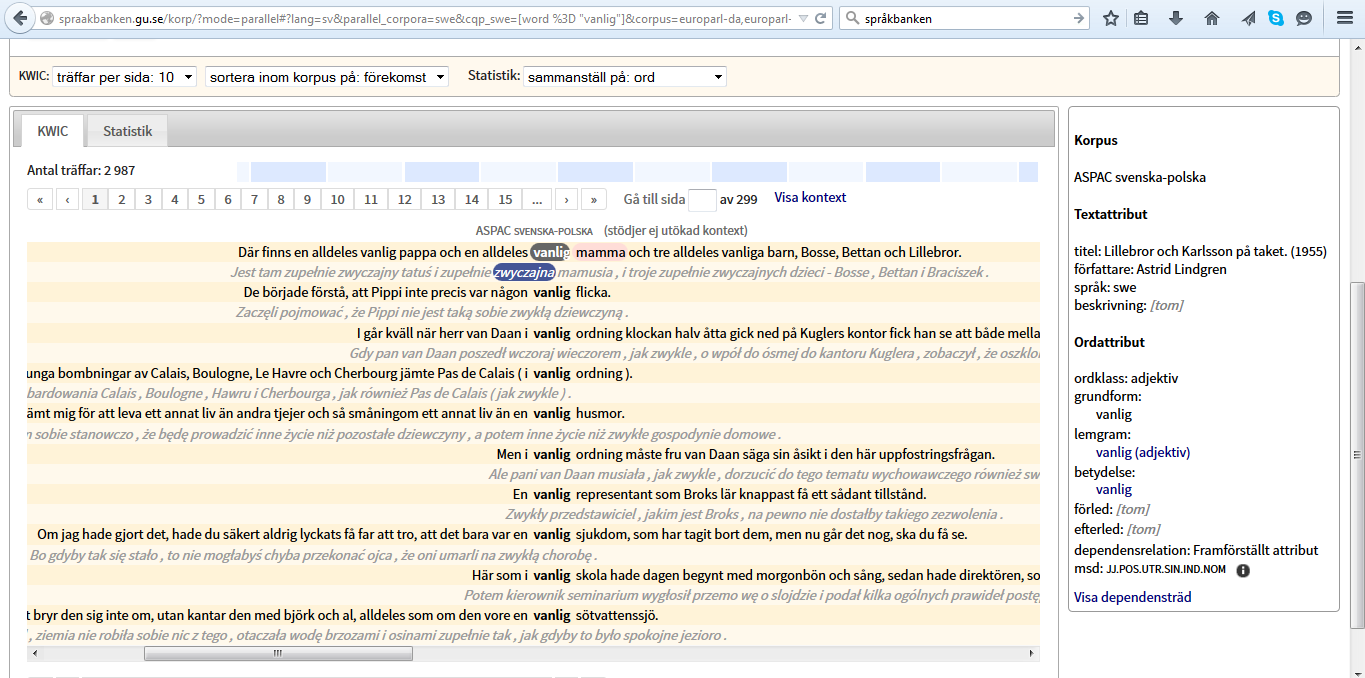This screenshot has width=1365, height=678.
Task: Click 'vanlig' before 'husmor.'
Action: 552,413
